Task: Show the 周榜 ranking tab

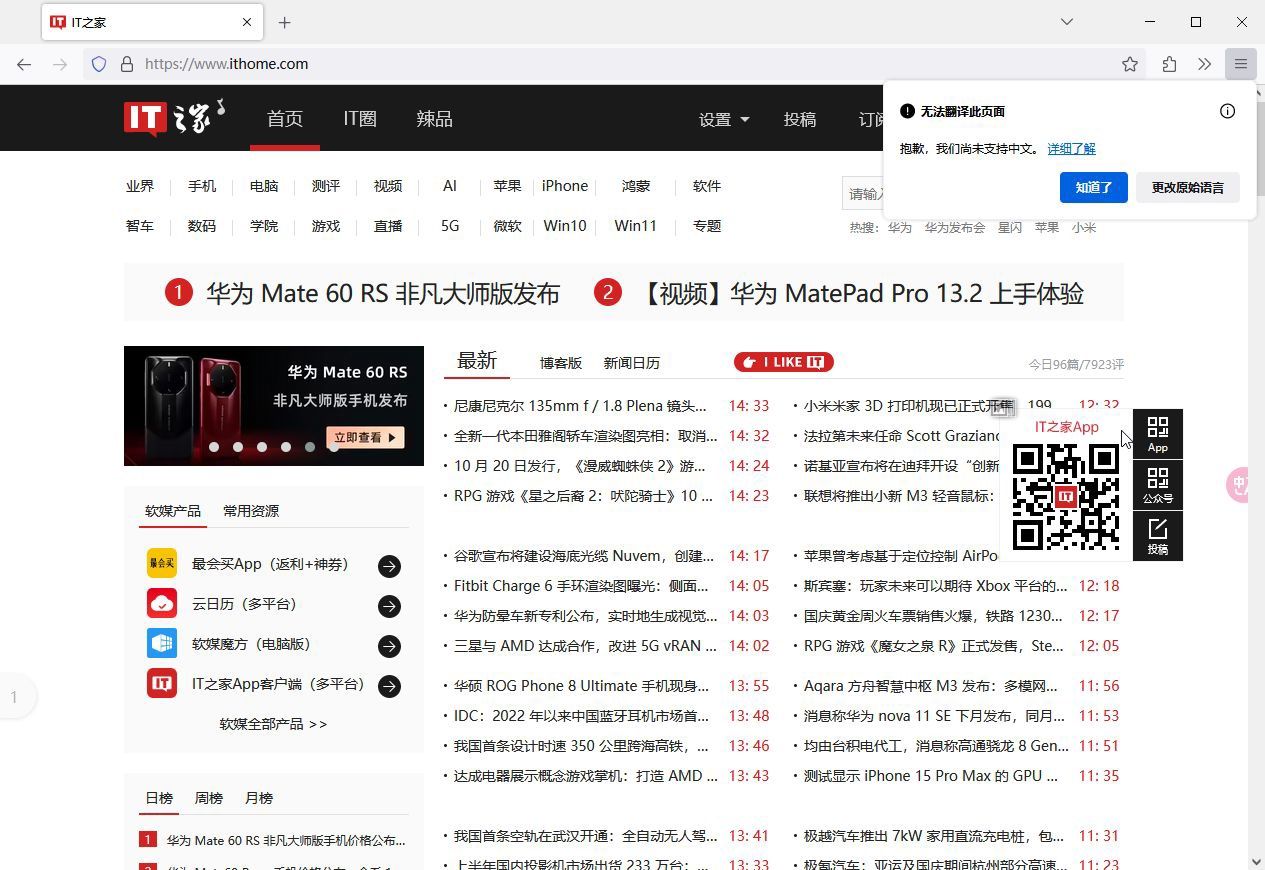Action: pos(209,798)
